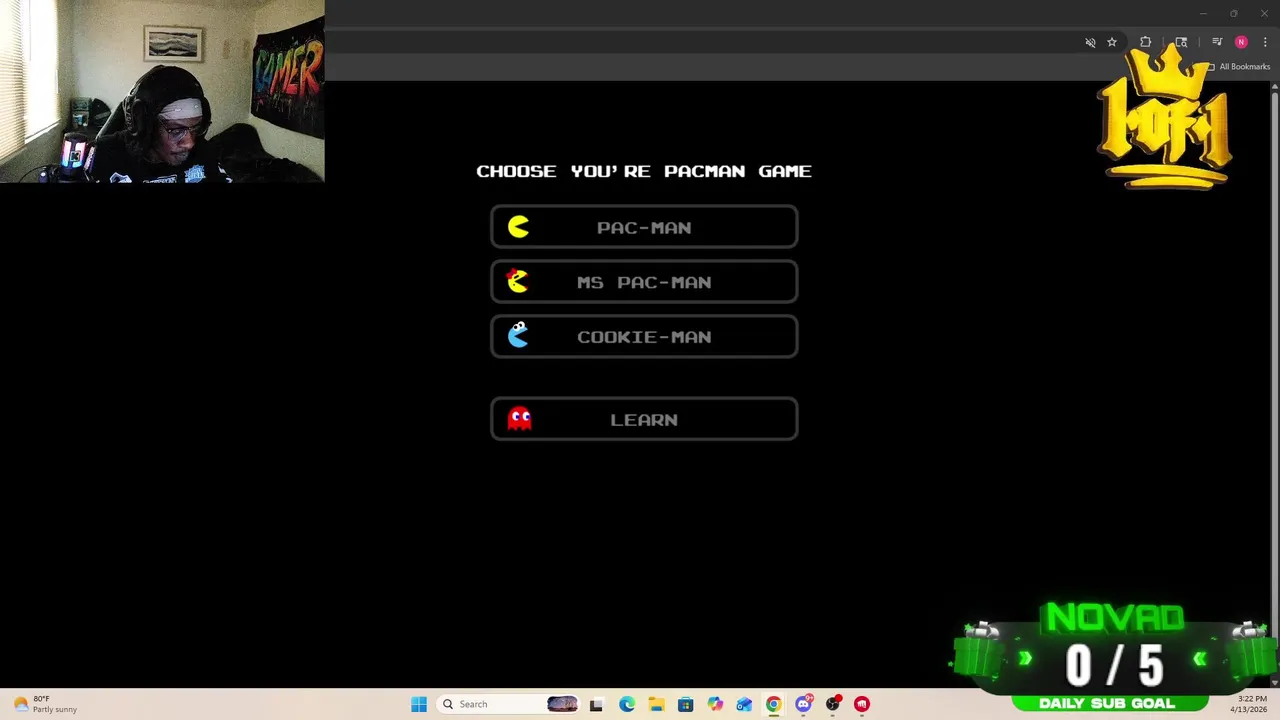Open Copilot from the taskbar

pyautogui.click(x=715, y=704)
